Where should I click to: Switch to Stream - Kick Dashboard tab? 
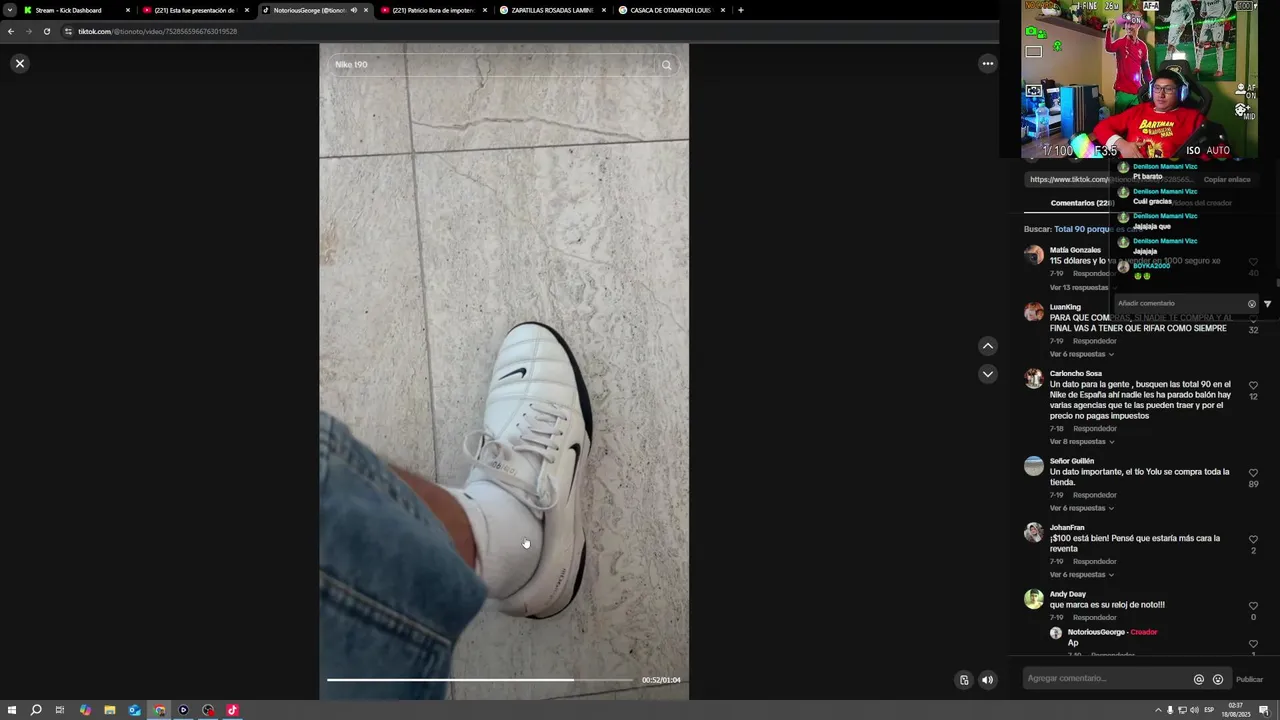76,10
